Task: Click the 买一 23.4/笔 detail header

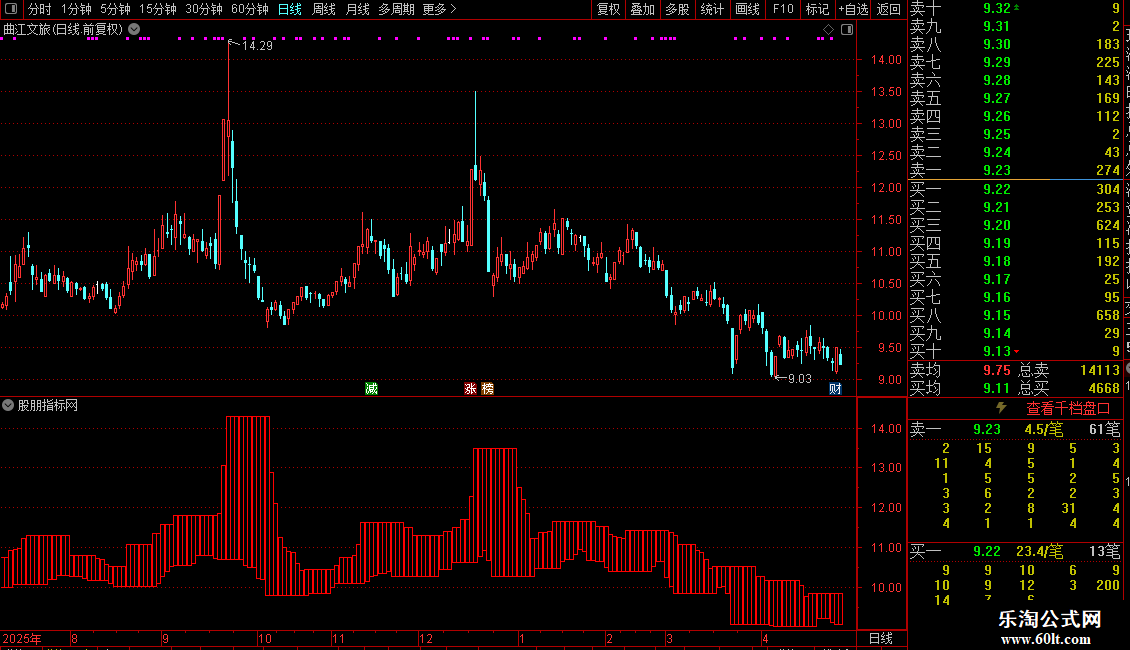Action: coord(1015,551)
